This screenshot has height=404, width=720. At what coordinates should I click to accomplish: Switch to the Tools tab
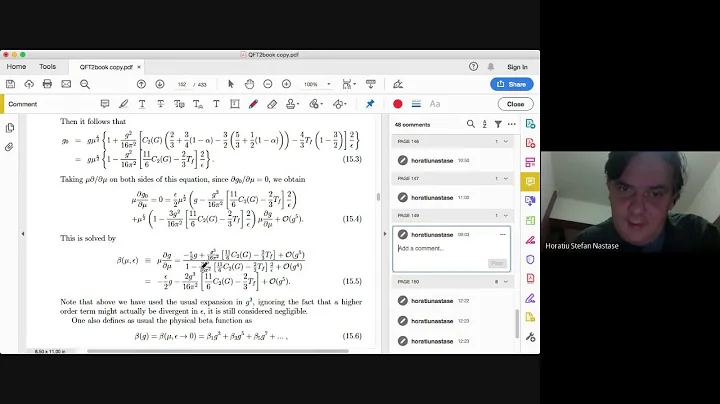[x=47, y=67]
